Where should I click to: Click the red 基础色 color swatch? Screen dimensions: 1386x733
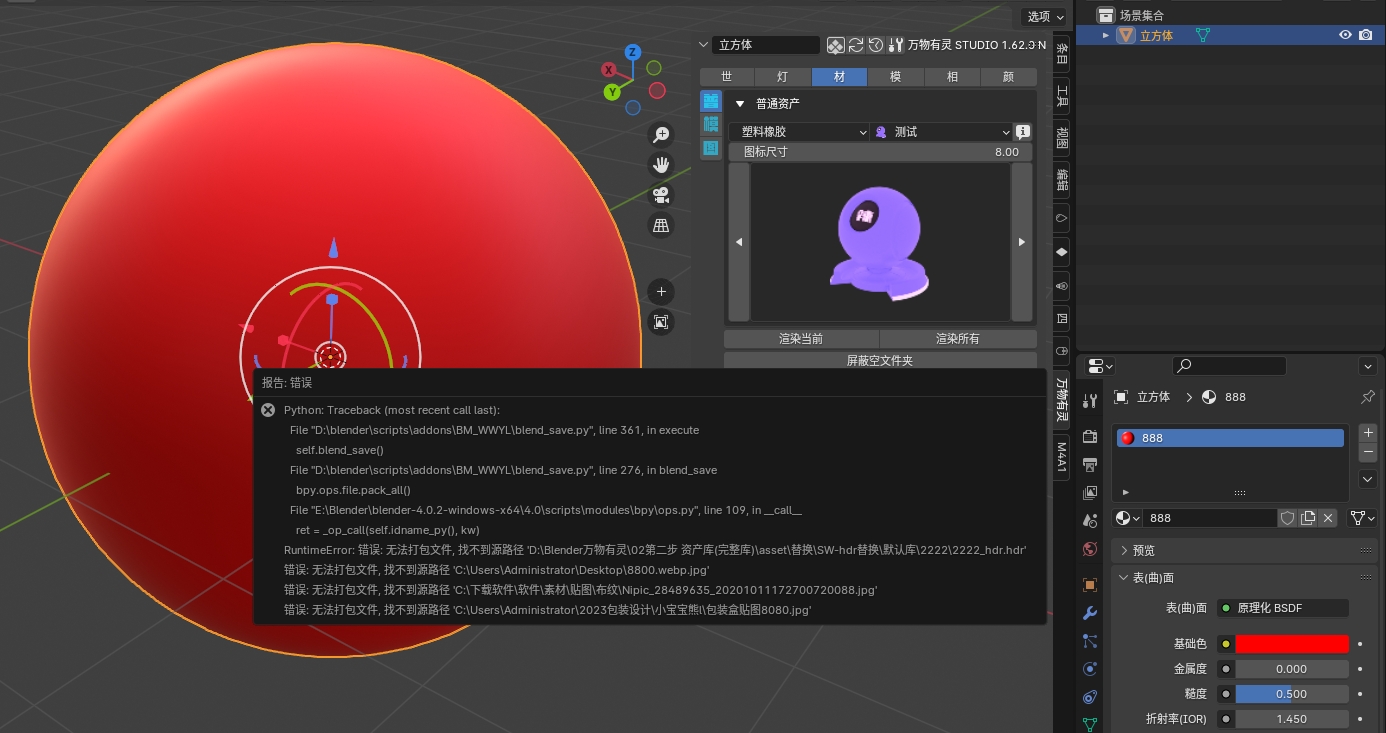(x=1292, y=644)
